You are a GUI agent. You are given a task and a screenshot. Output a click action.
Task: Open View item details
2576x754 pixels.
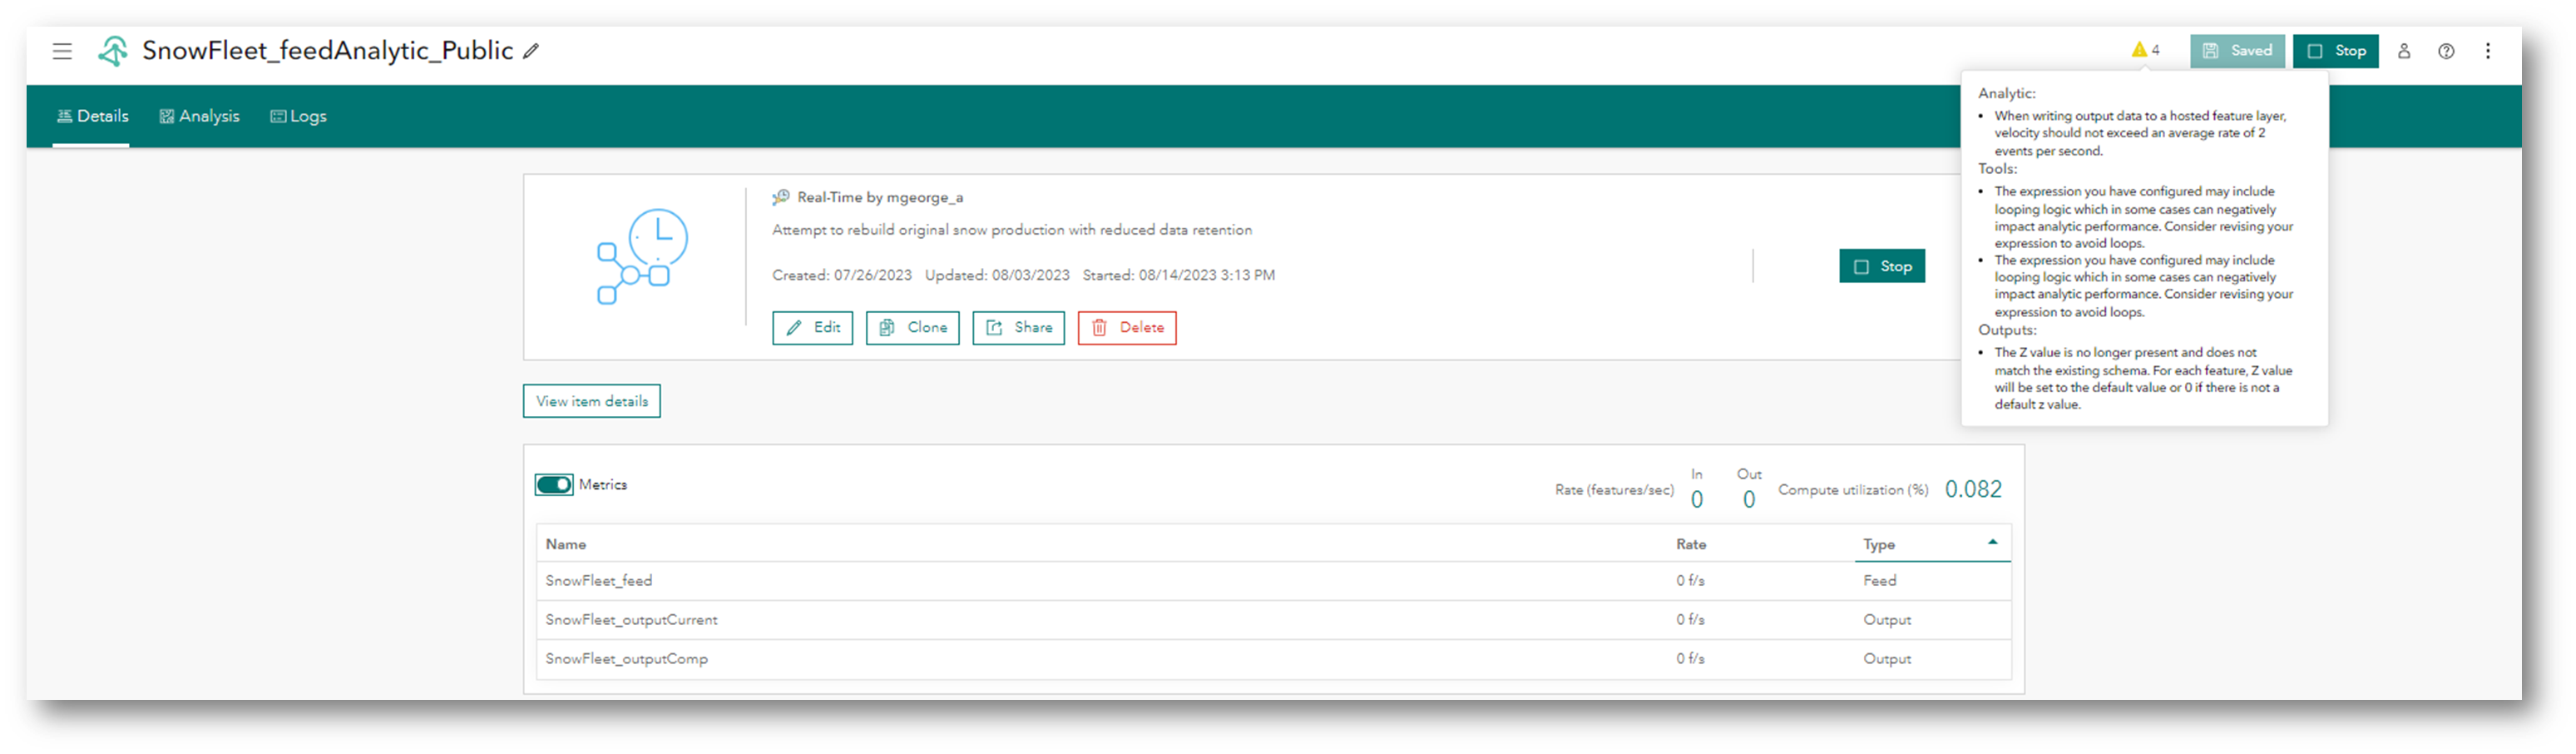(x=591, y=400)
